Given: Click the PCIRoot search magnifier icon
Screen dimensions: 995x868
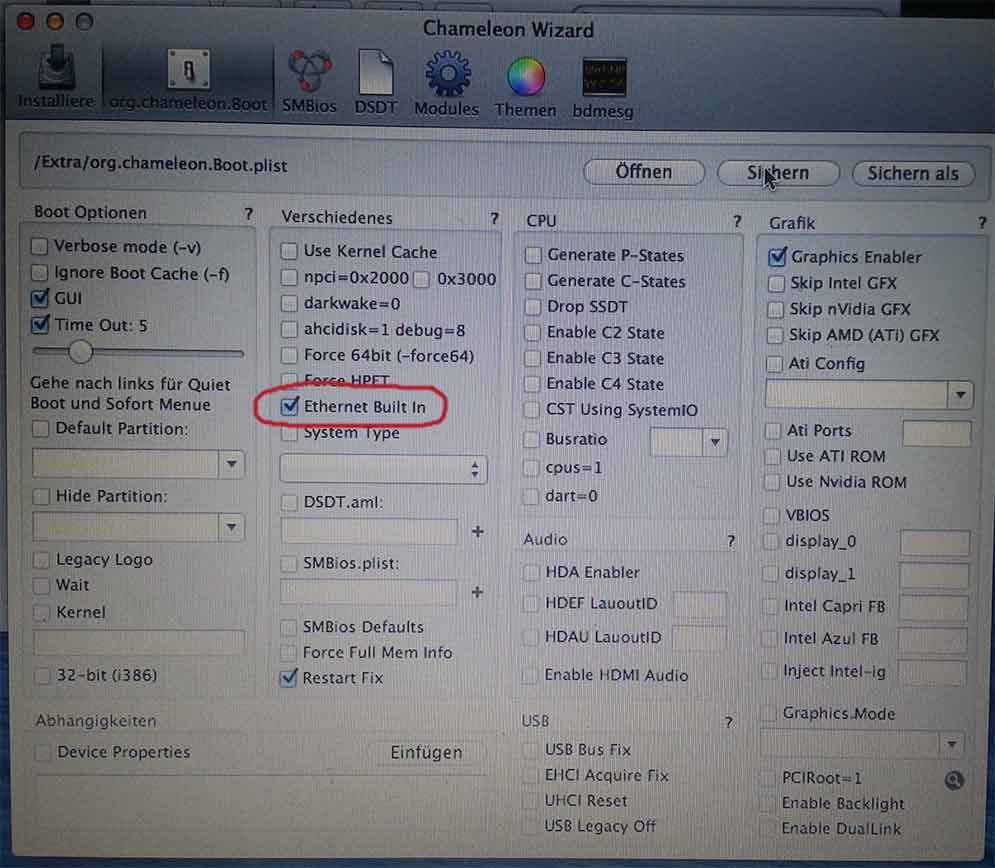Looking at the screenshot, I should tap(954, 780).
